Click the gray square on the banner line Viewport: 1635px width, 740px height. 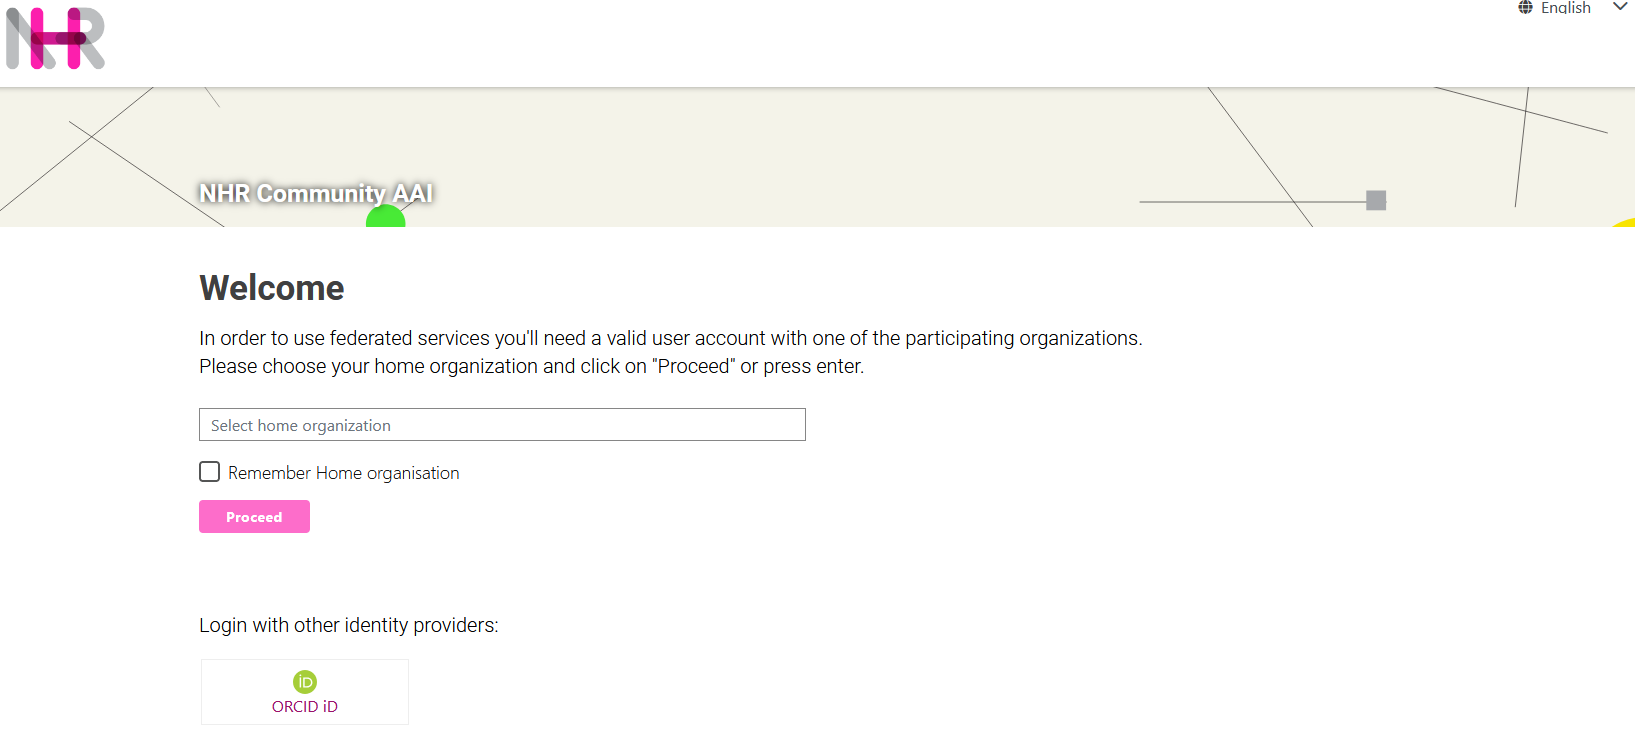pos(1376,200)
